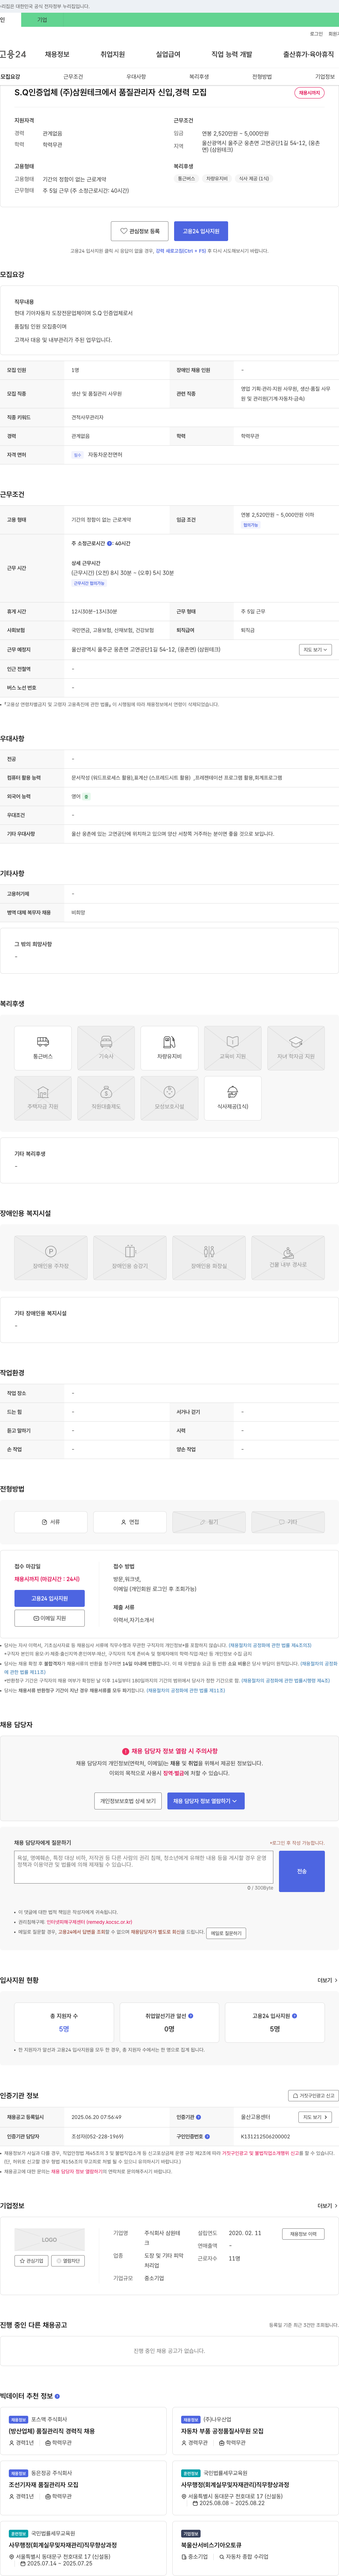This screenshot has height=2576, width=339.
Task: Switch to the 우대사항 section tab
Action: coord(136,77)
